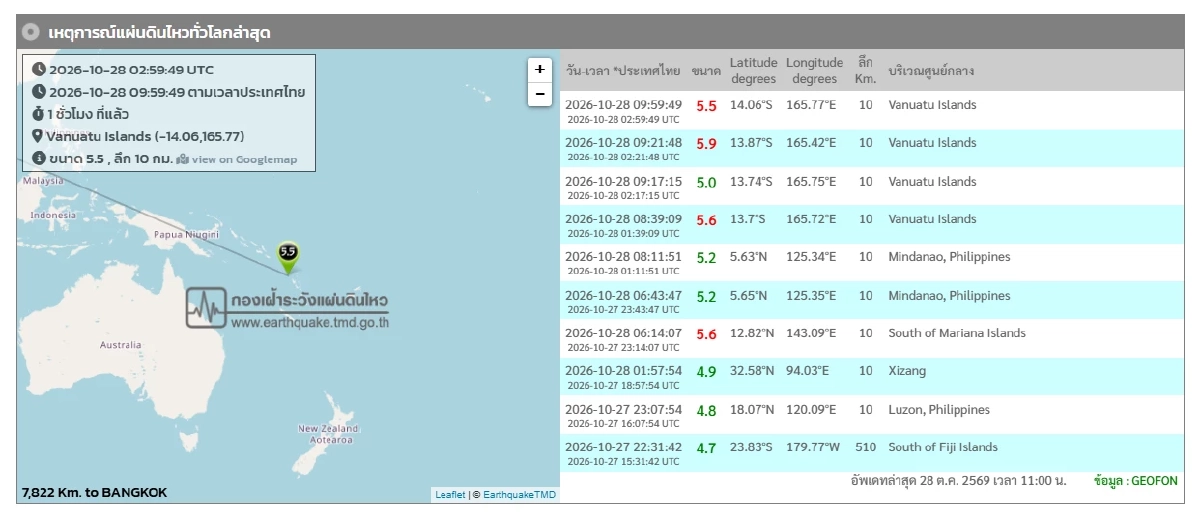Select the 09:21:48 earthquake time cell
Screen dimensions: 1200x519
coord(623,148)
